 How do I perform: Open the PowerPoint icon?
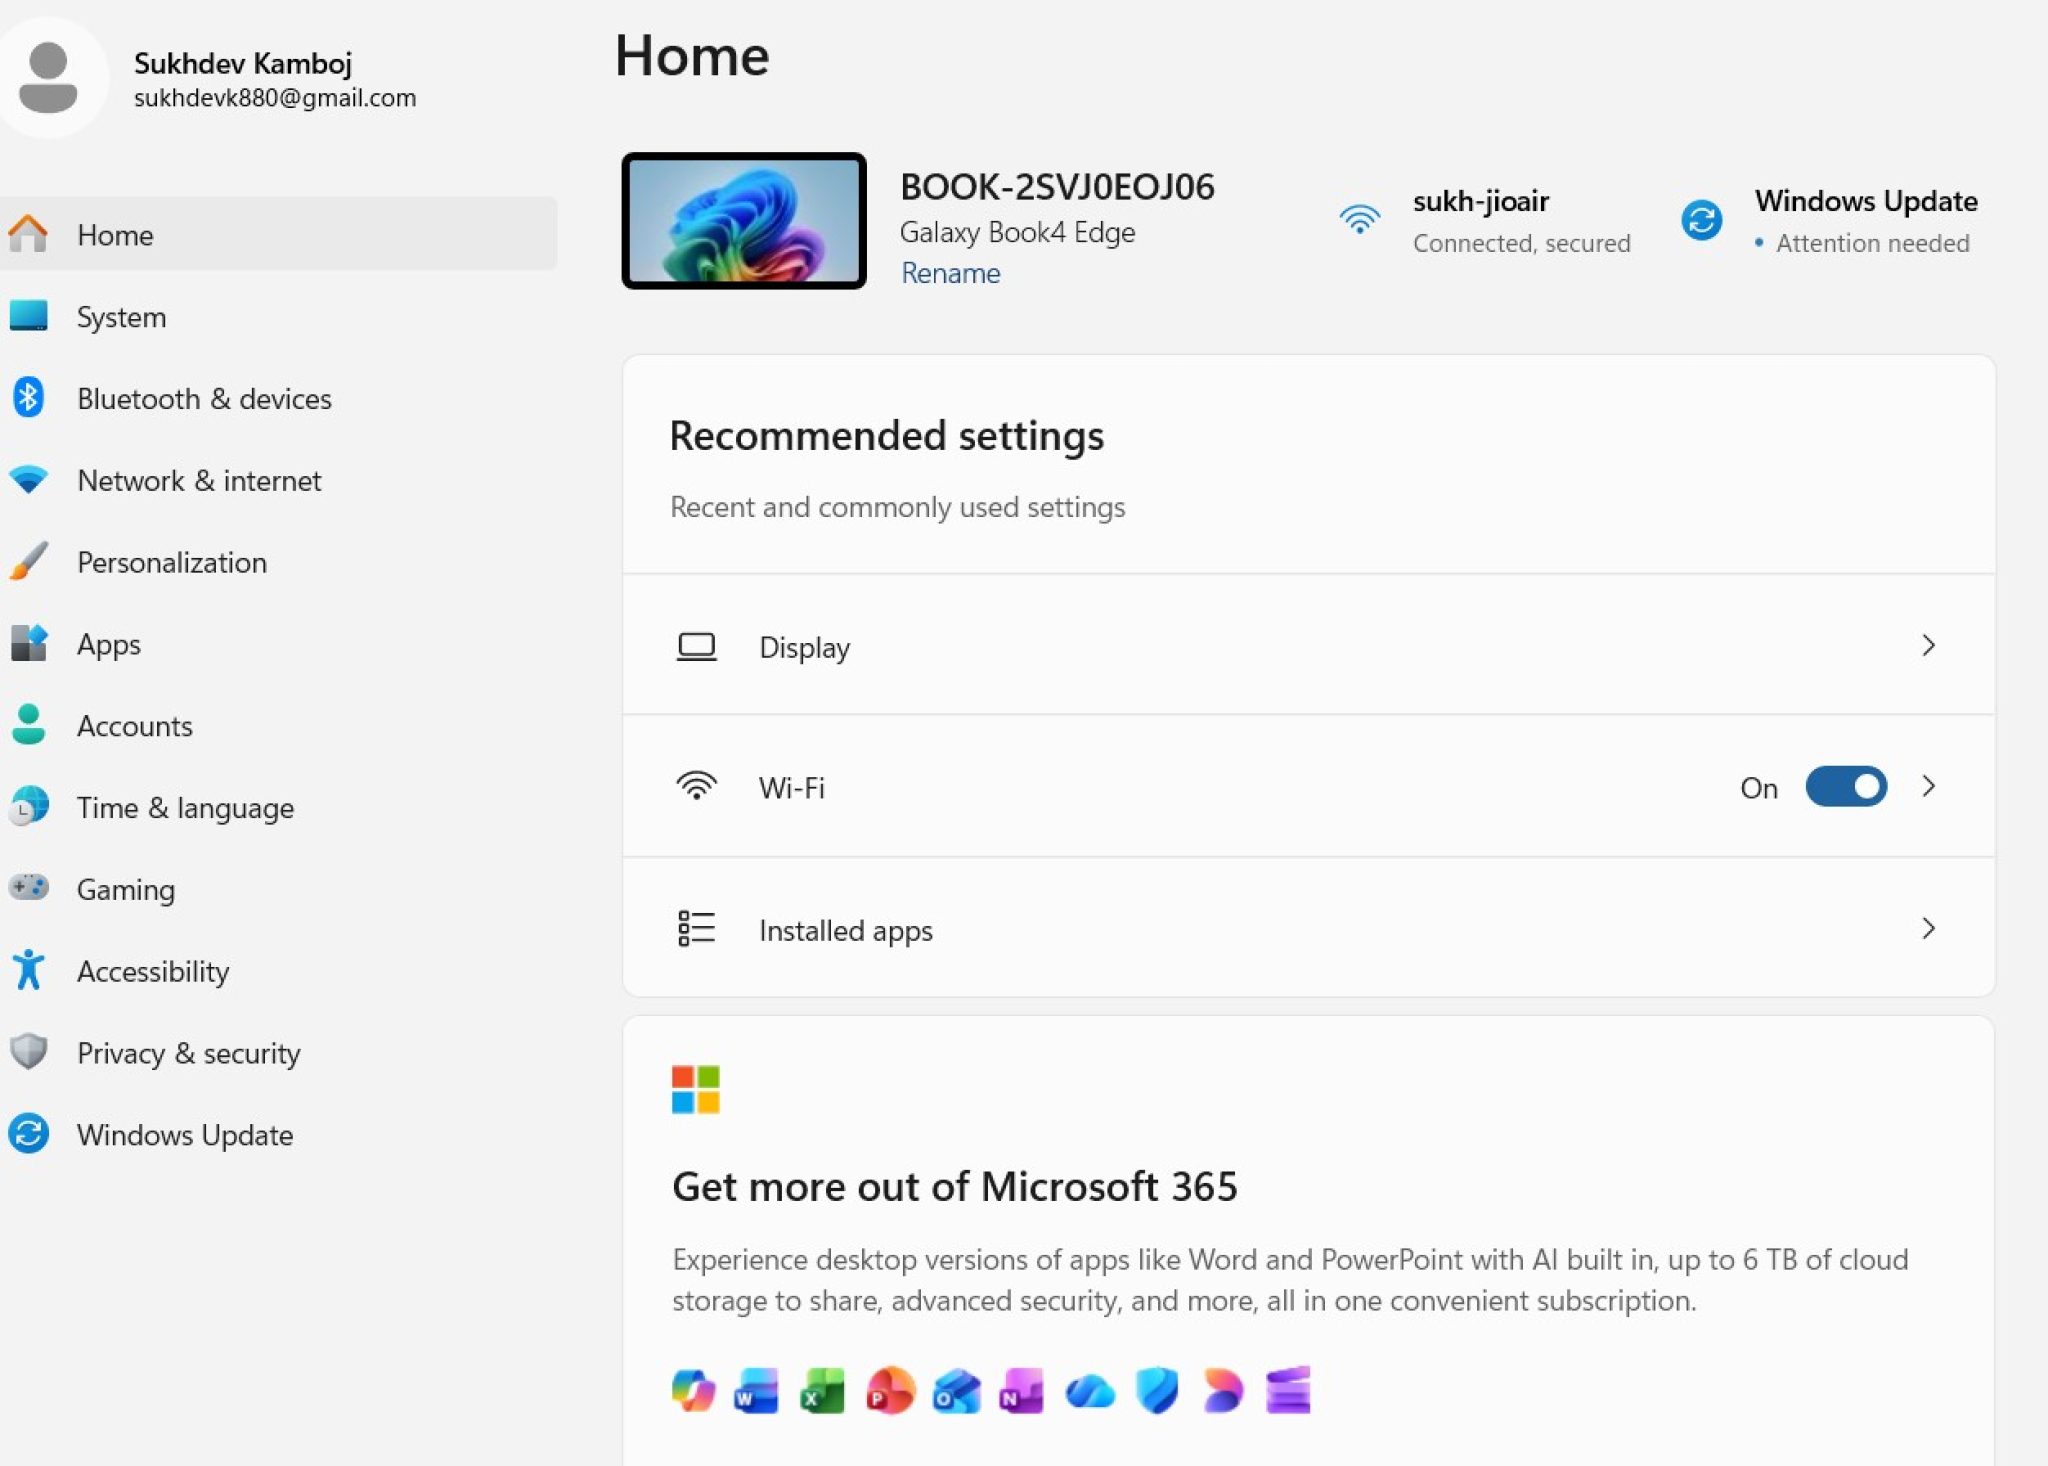coord(890,1390)
